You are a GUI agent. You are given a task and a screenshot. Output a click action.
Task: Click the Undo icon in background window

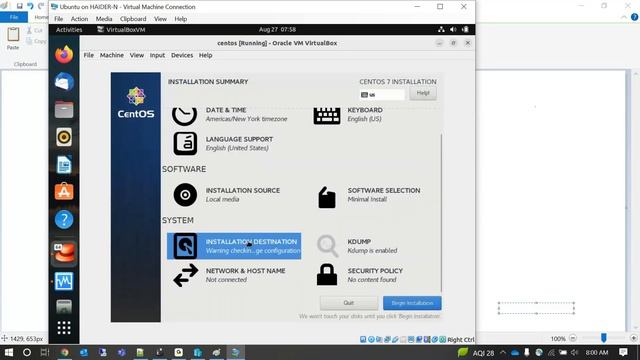point(30,6)
